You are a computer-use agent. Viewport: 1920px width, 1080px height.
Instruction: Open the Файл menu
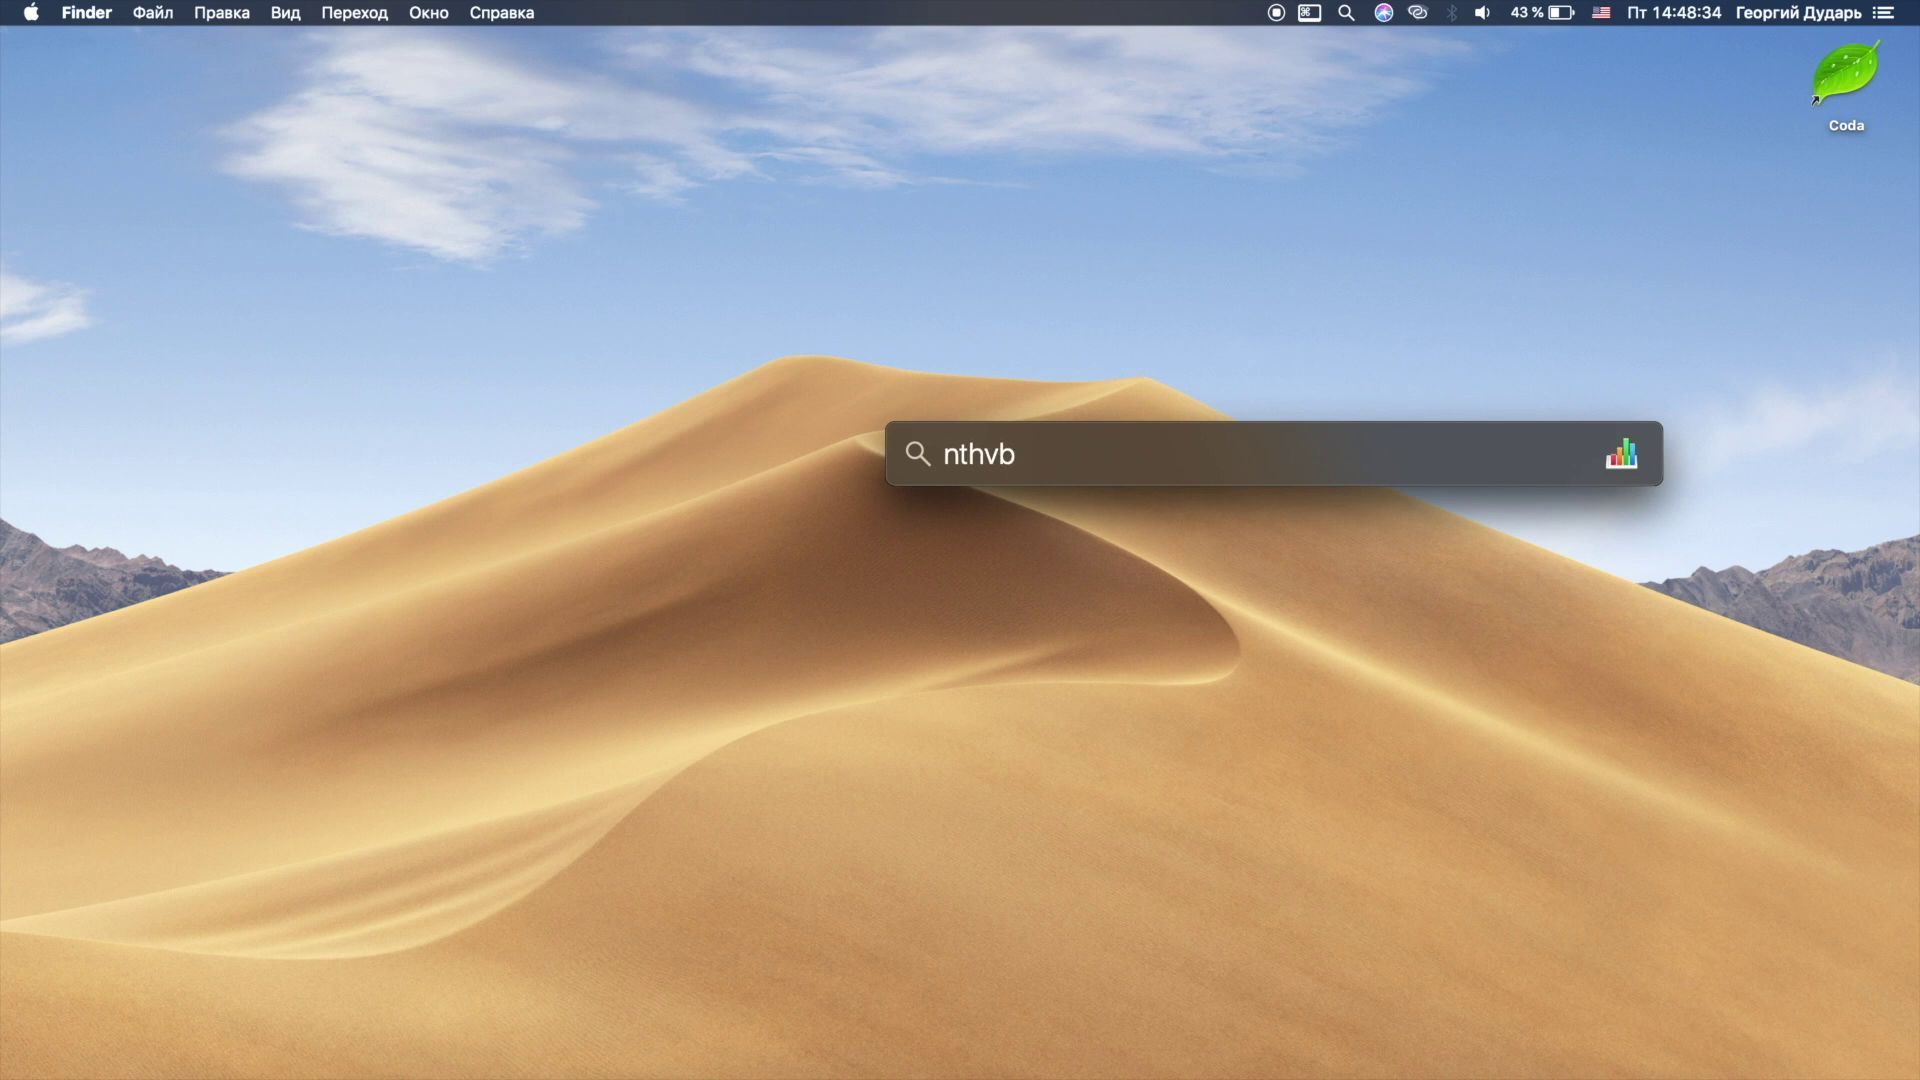[153, 13]
